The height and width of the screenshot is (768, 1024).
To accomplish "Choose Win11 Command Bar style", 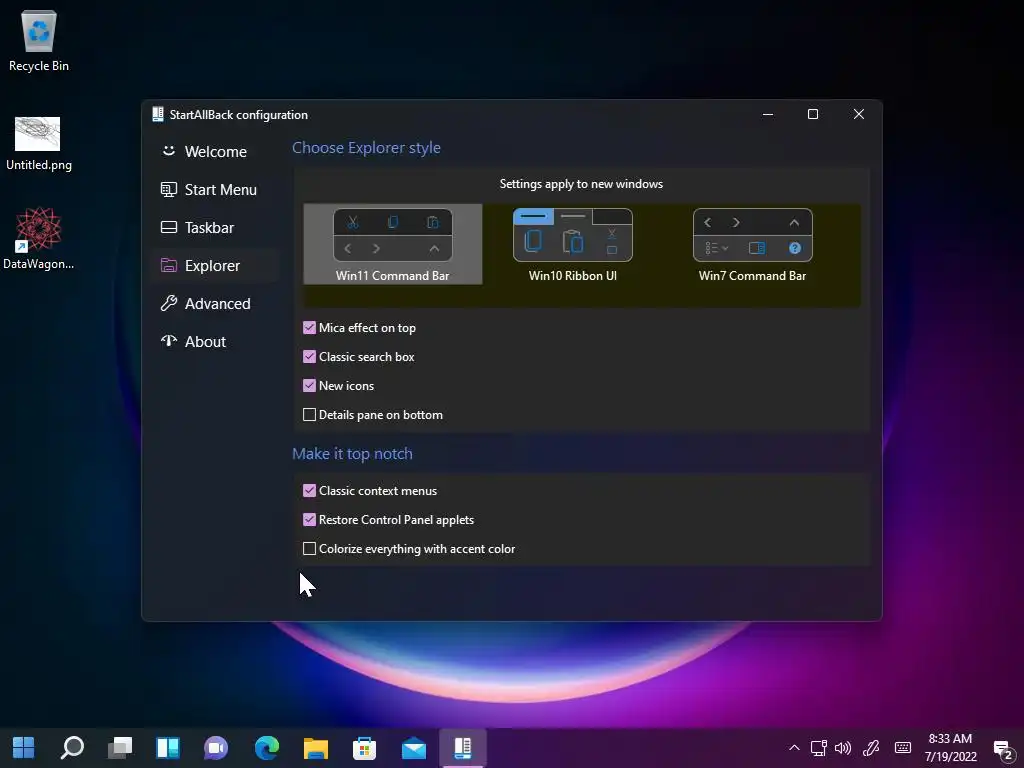I will point(392,244).
